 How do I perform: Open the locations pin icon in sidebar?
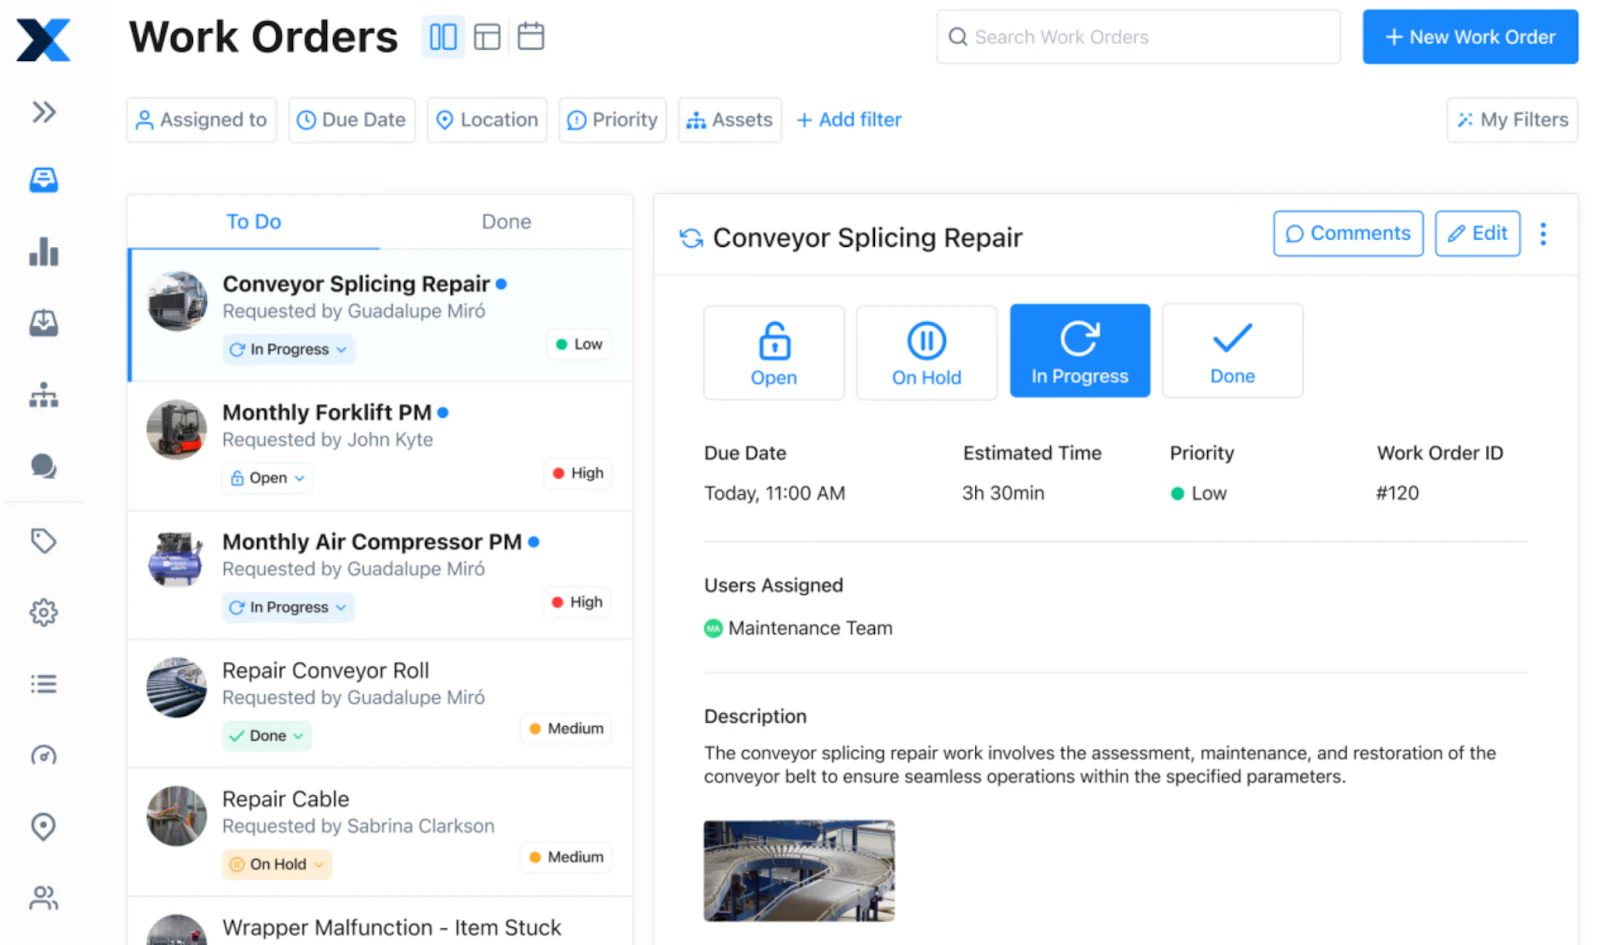[43, 826]
